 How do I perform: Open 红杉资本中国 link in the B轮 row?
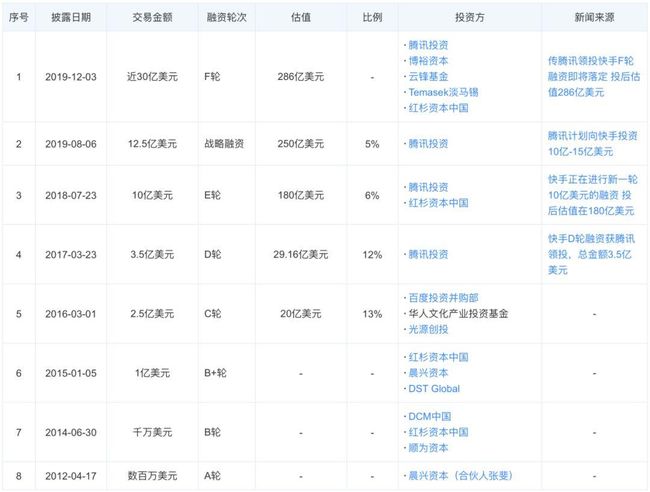click(x=439, y=432)
